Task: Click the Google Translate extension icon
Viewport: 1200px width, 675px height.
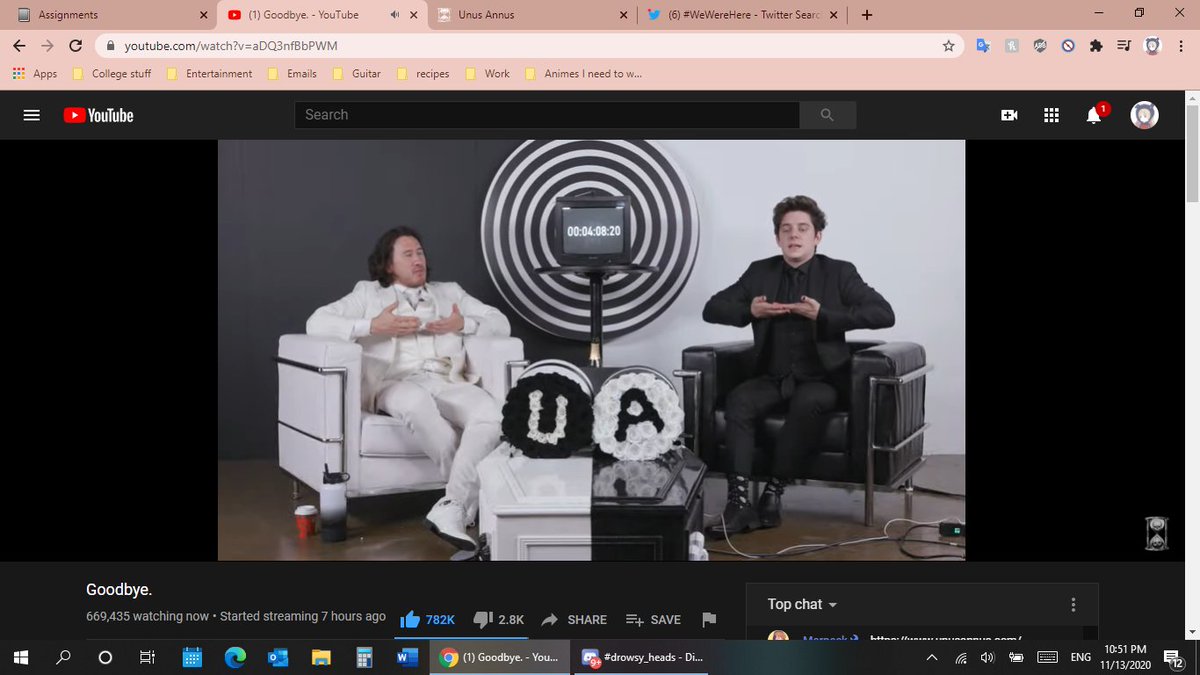Action: pyautogui.click(x=982, y=45)
